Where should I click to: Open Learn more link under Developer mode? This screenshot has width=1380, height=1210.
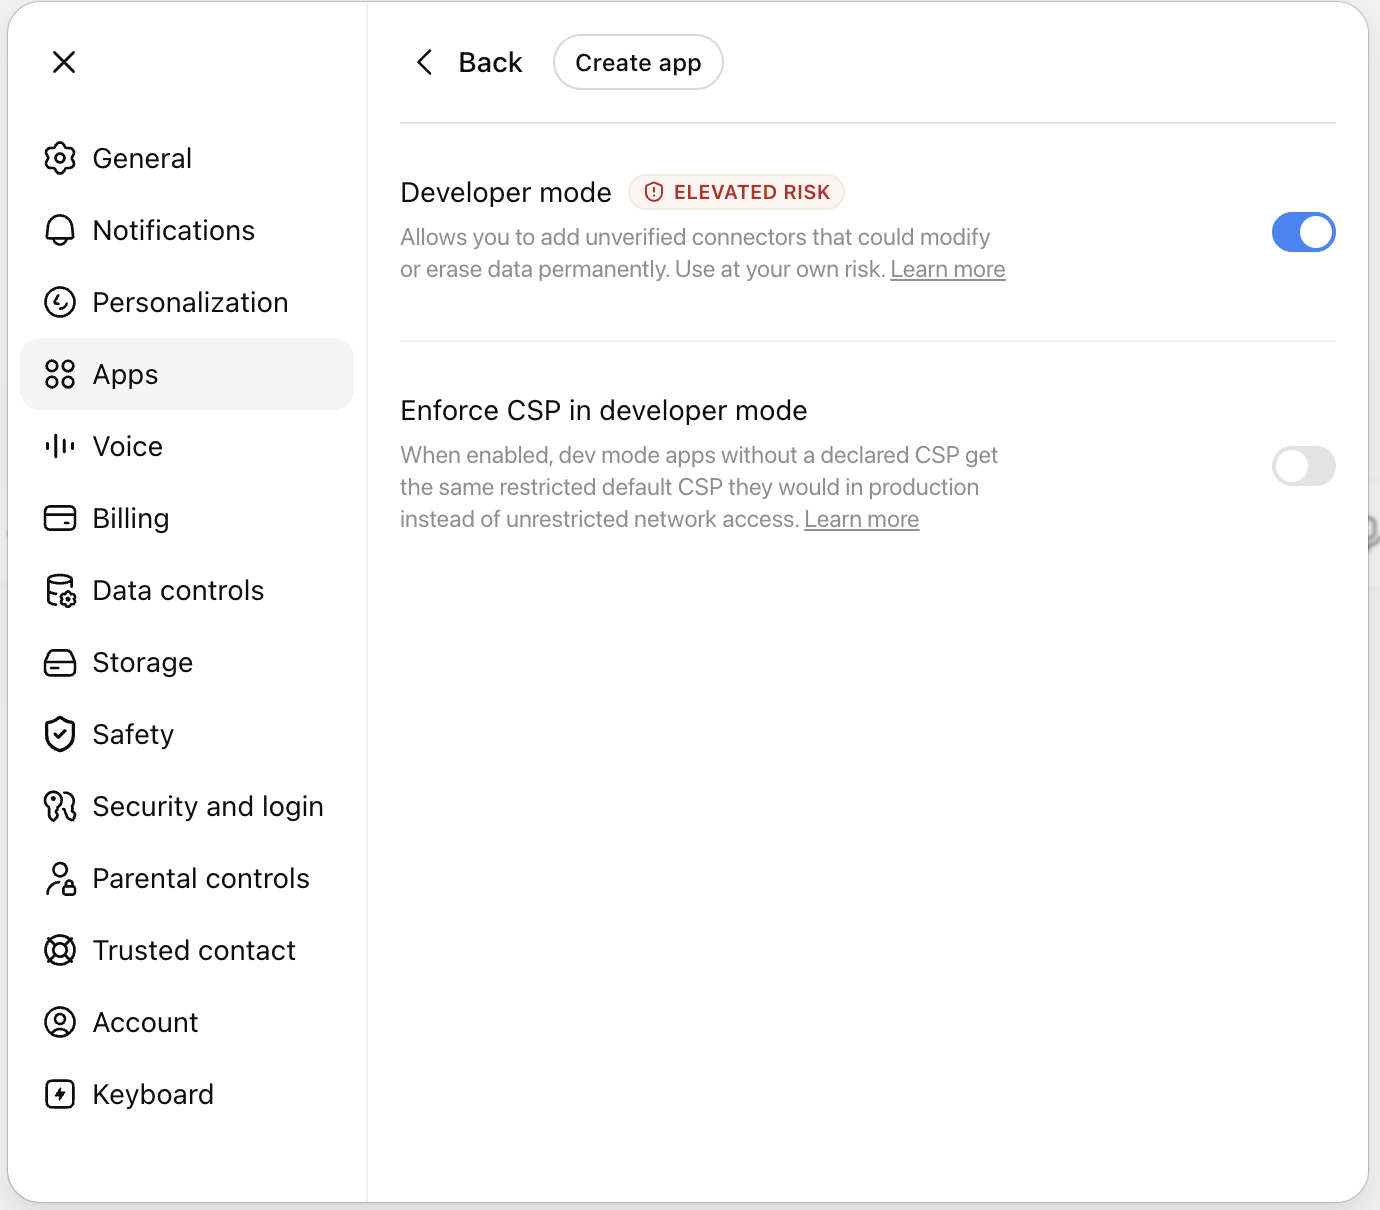point(948,270)
